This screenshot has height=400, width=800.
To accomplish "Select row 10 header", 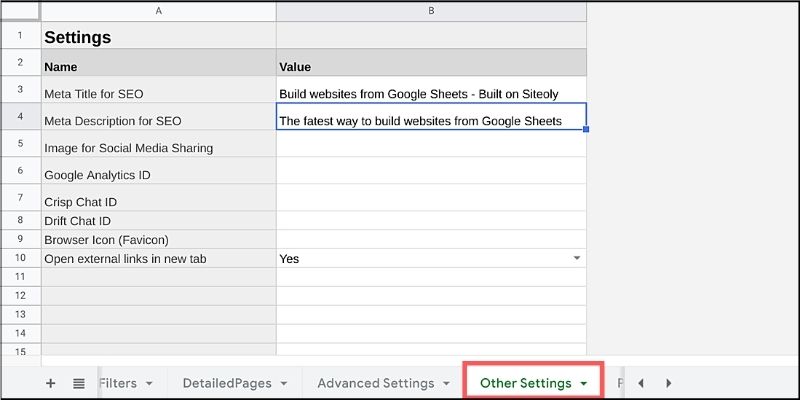I will [x=20, y=258].
